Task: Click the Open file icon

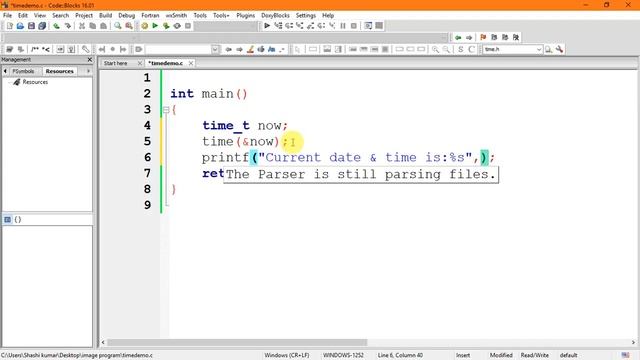Action: pyautogui.click(x=20, y=26)
